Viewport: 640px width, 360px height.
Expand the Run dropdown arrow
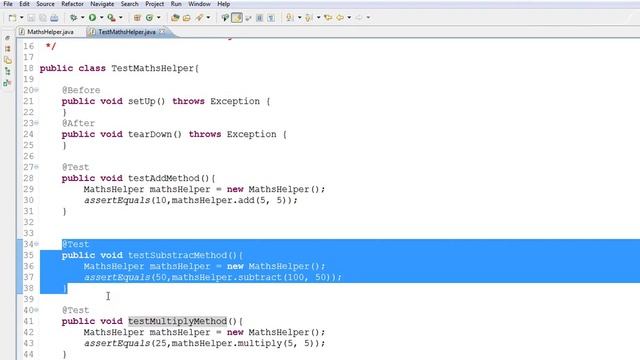pyautogui.click(x=102, y=18)
